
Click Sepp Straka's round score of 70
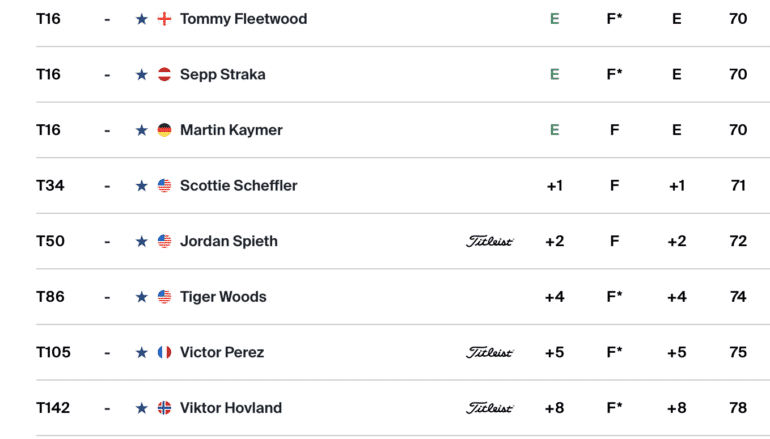click(x=738, y=75)
